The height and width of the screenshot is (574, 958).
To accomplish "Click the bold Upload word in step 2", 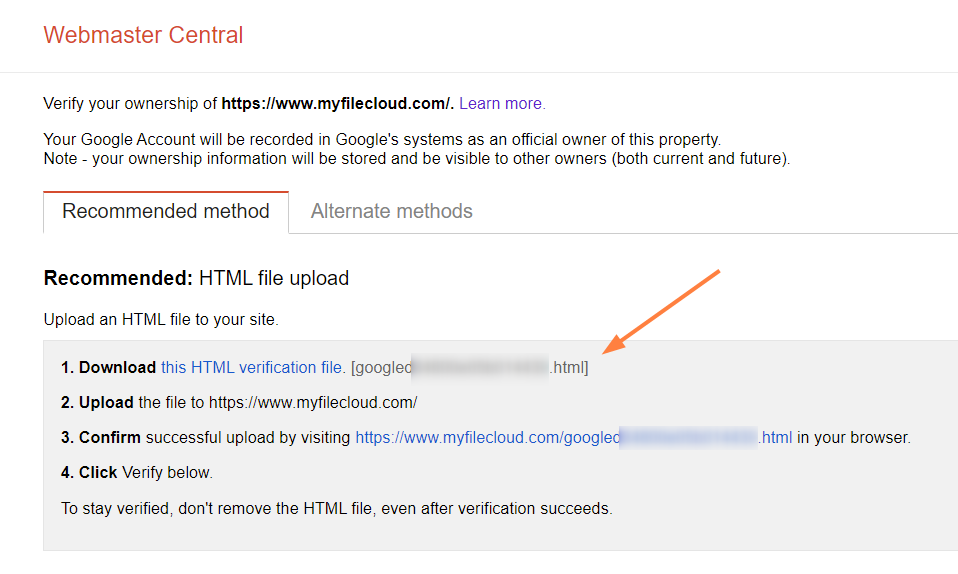I will coord(106,402).
